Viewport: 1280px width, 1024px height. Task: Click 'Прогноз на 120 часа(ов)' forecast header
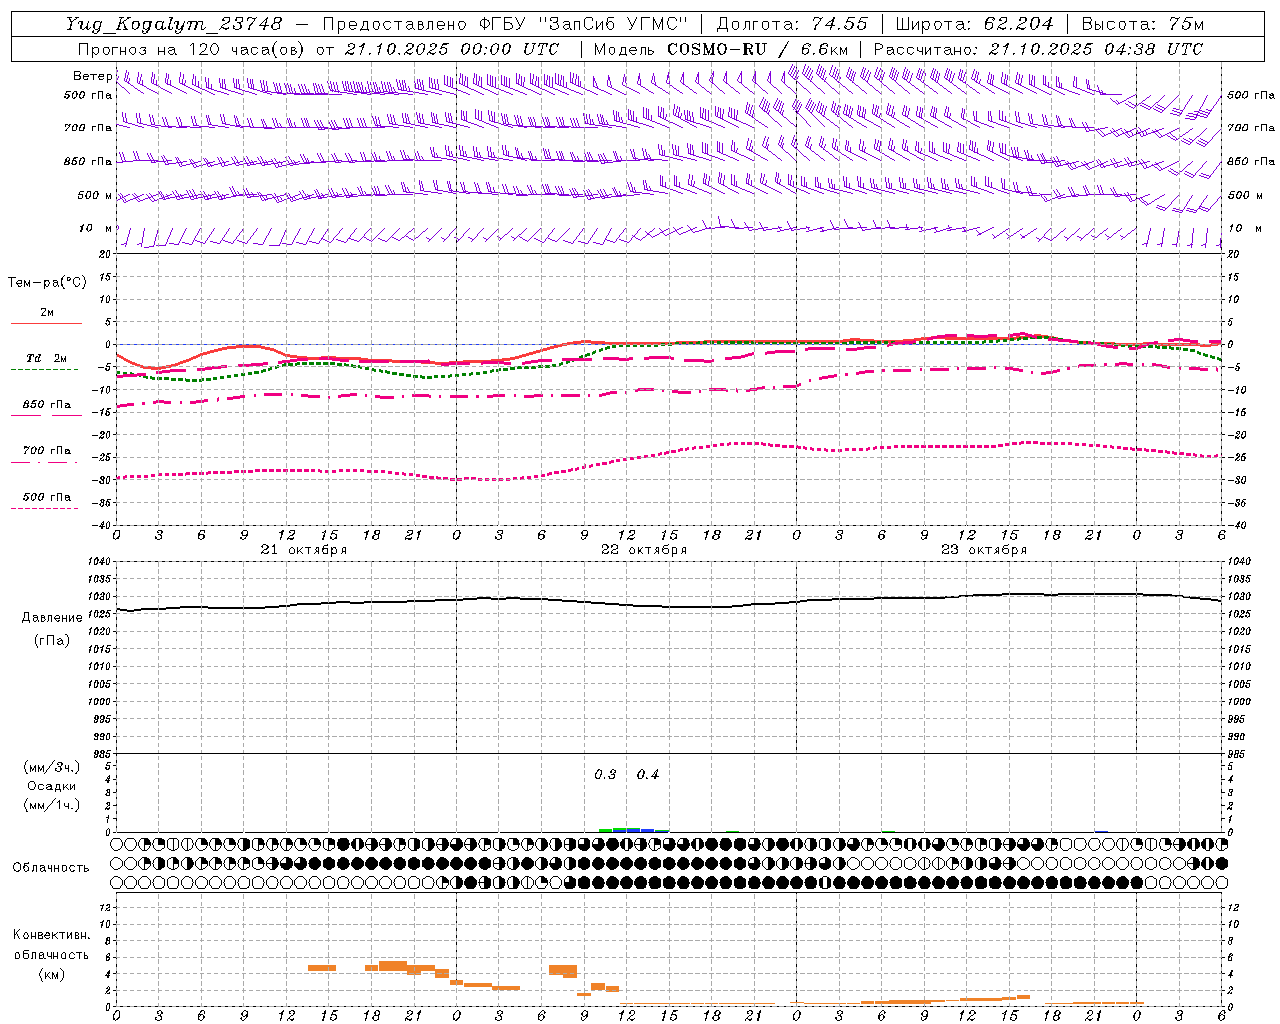[x=192, y=49]
